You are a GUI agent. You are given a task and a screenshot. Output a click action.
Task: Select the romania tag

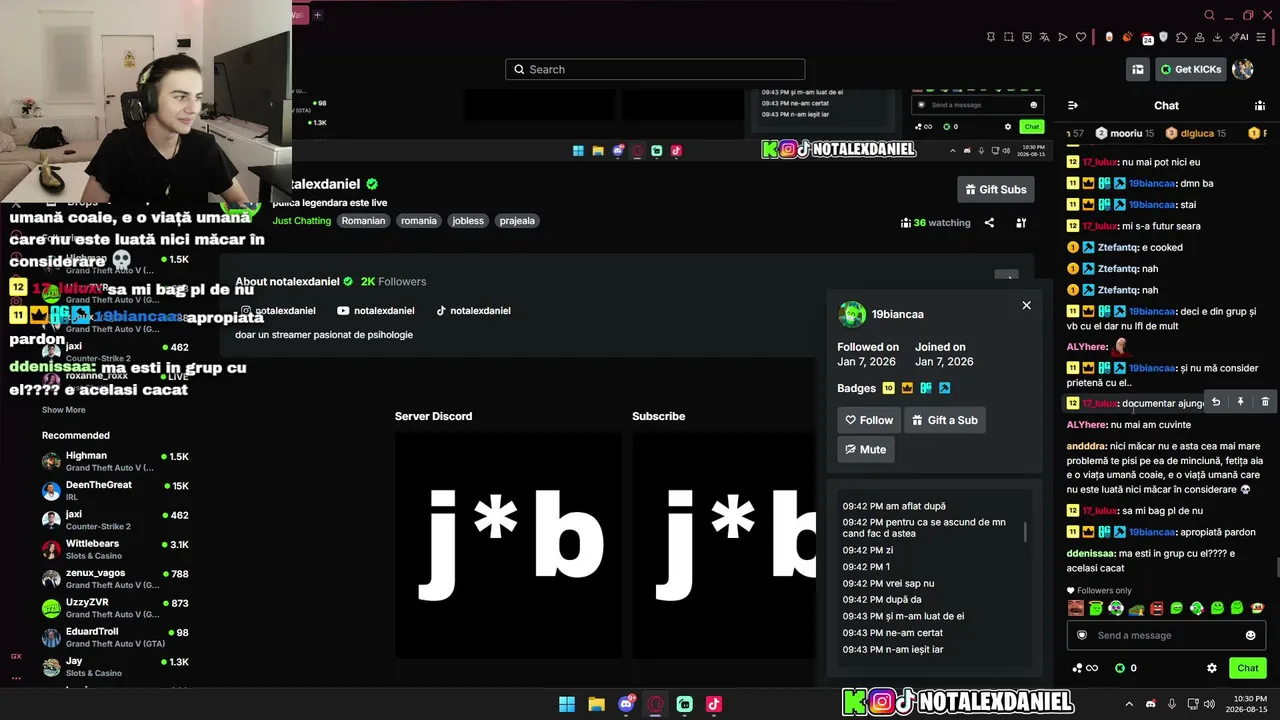419,221
